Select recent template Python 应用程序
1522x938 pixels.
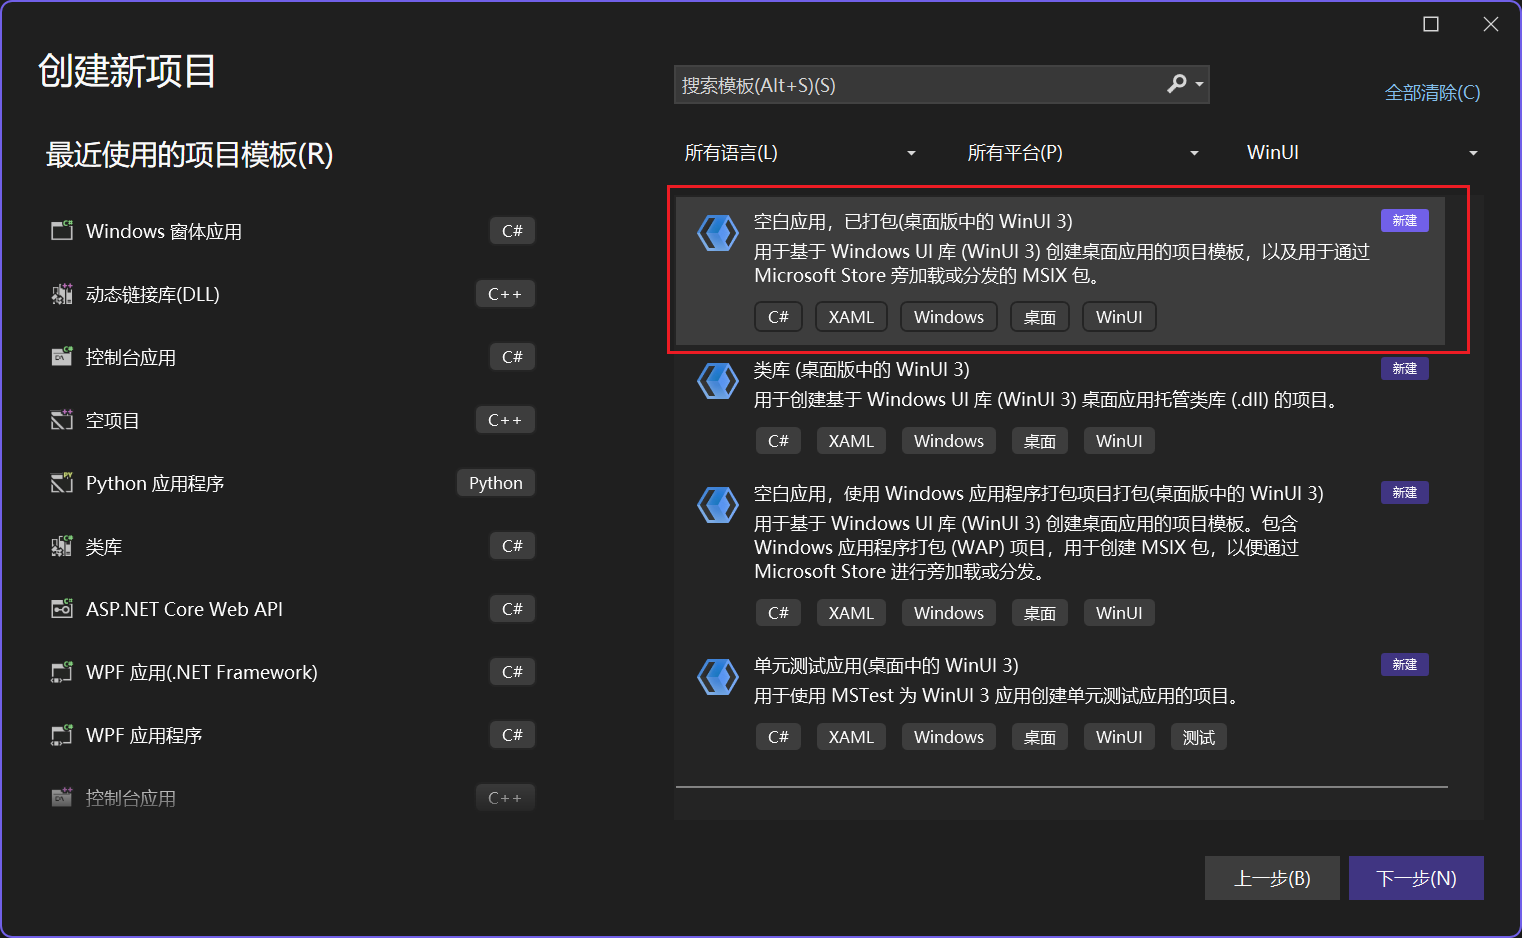[155, 483]
